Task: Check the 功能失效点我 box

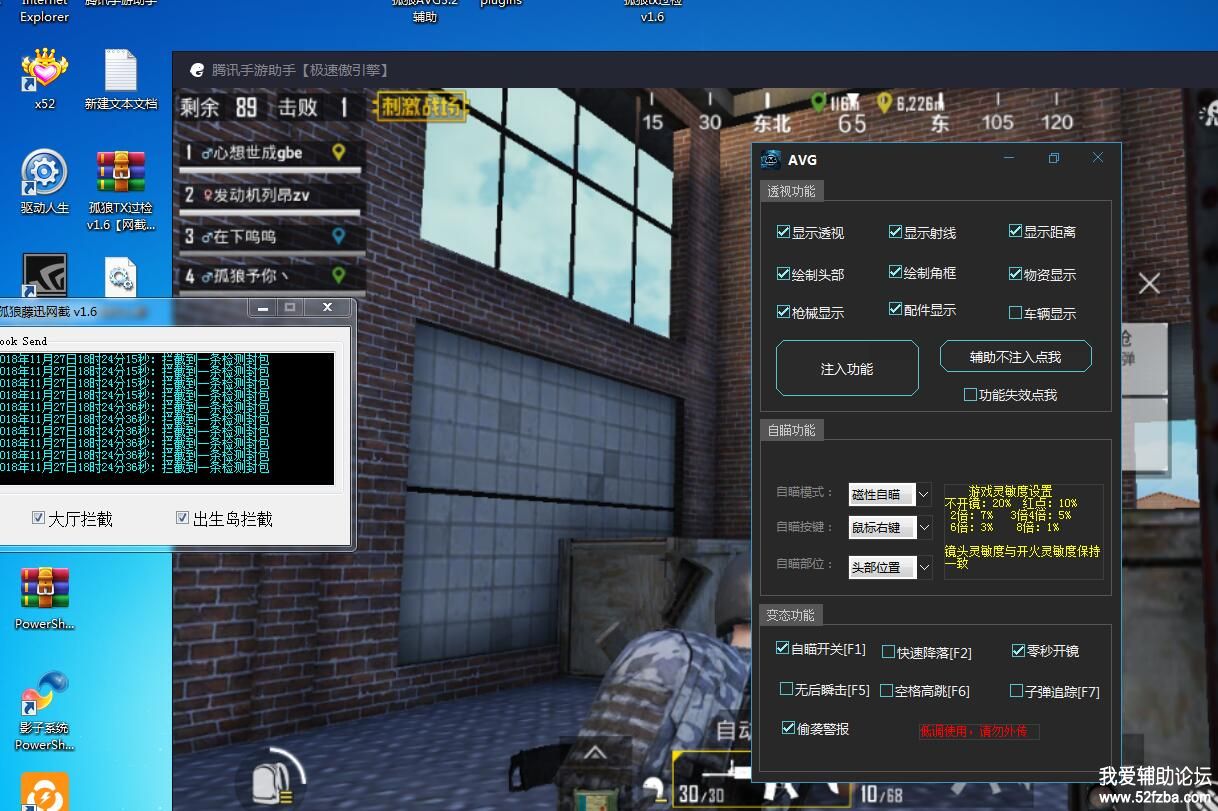Action: click(969, 394)
